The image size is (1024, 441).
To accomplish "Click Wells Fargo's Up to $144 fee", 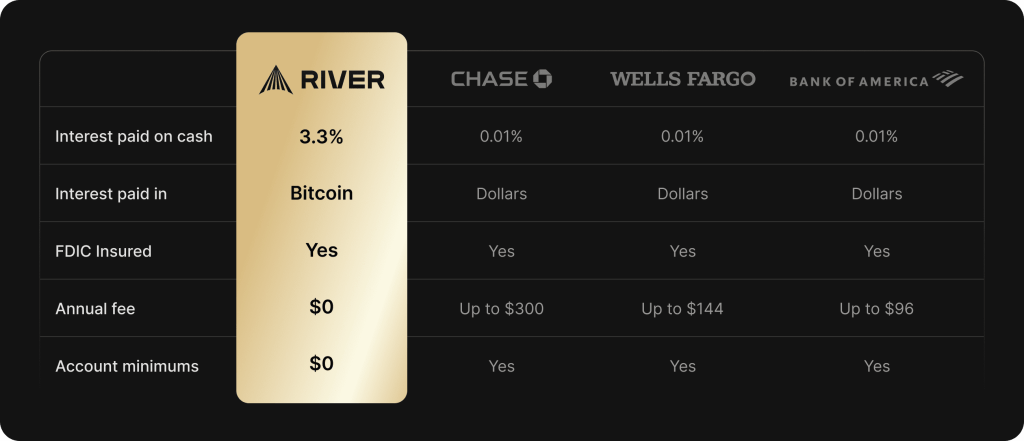I will (x=683, y=309).
